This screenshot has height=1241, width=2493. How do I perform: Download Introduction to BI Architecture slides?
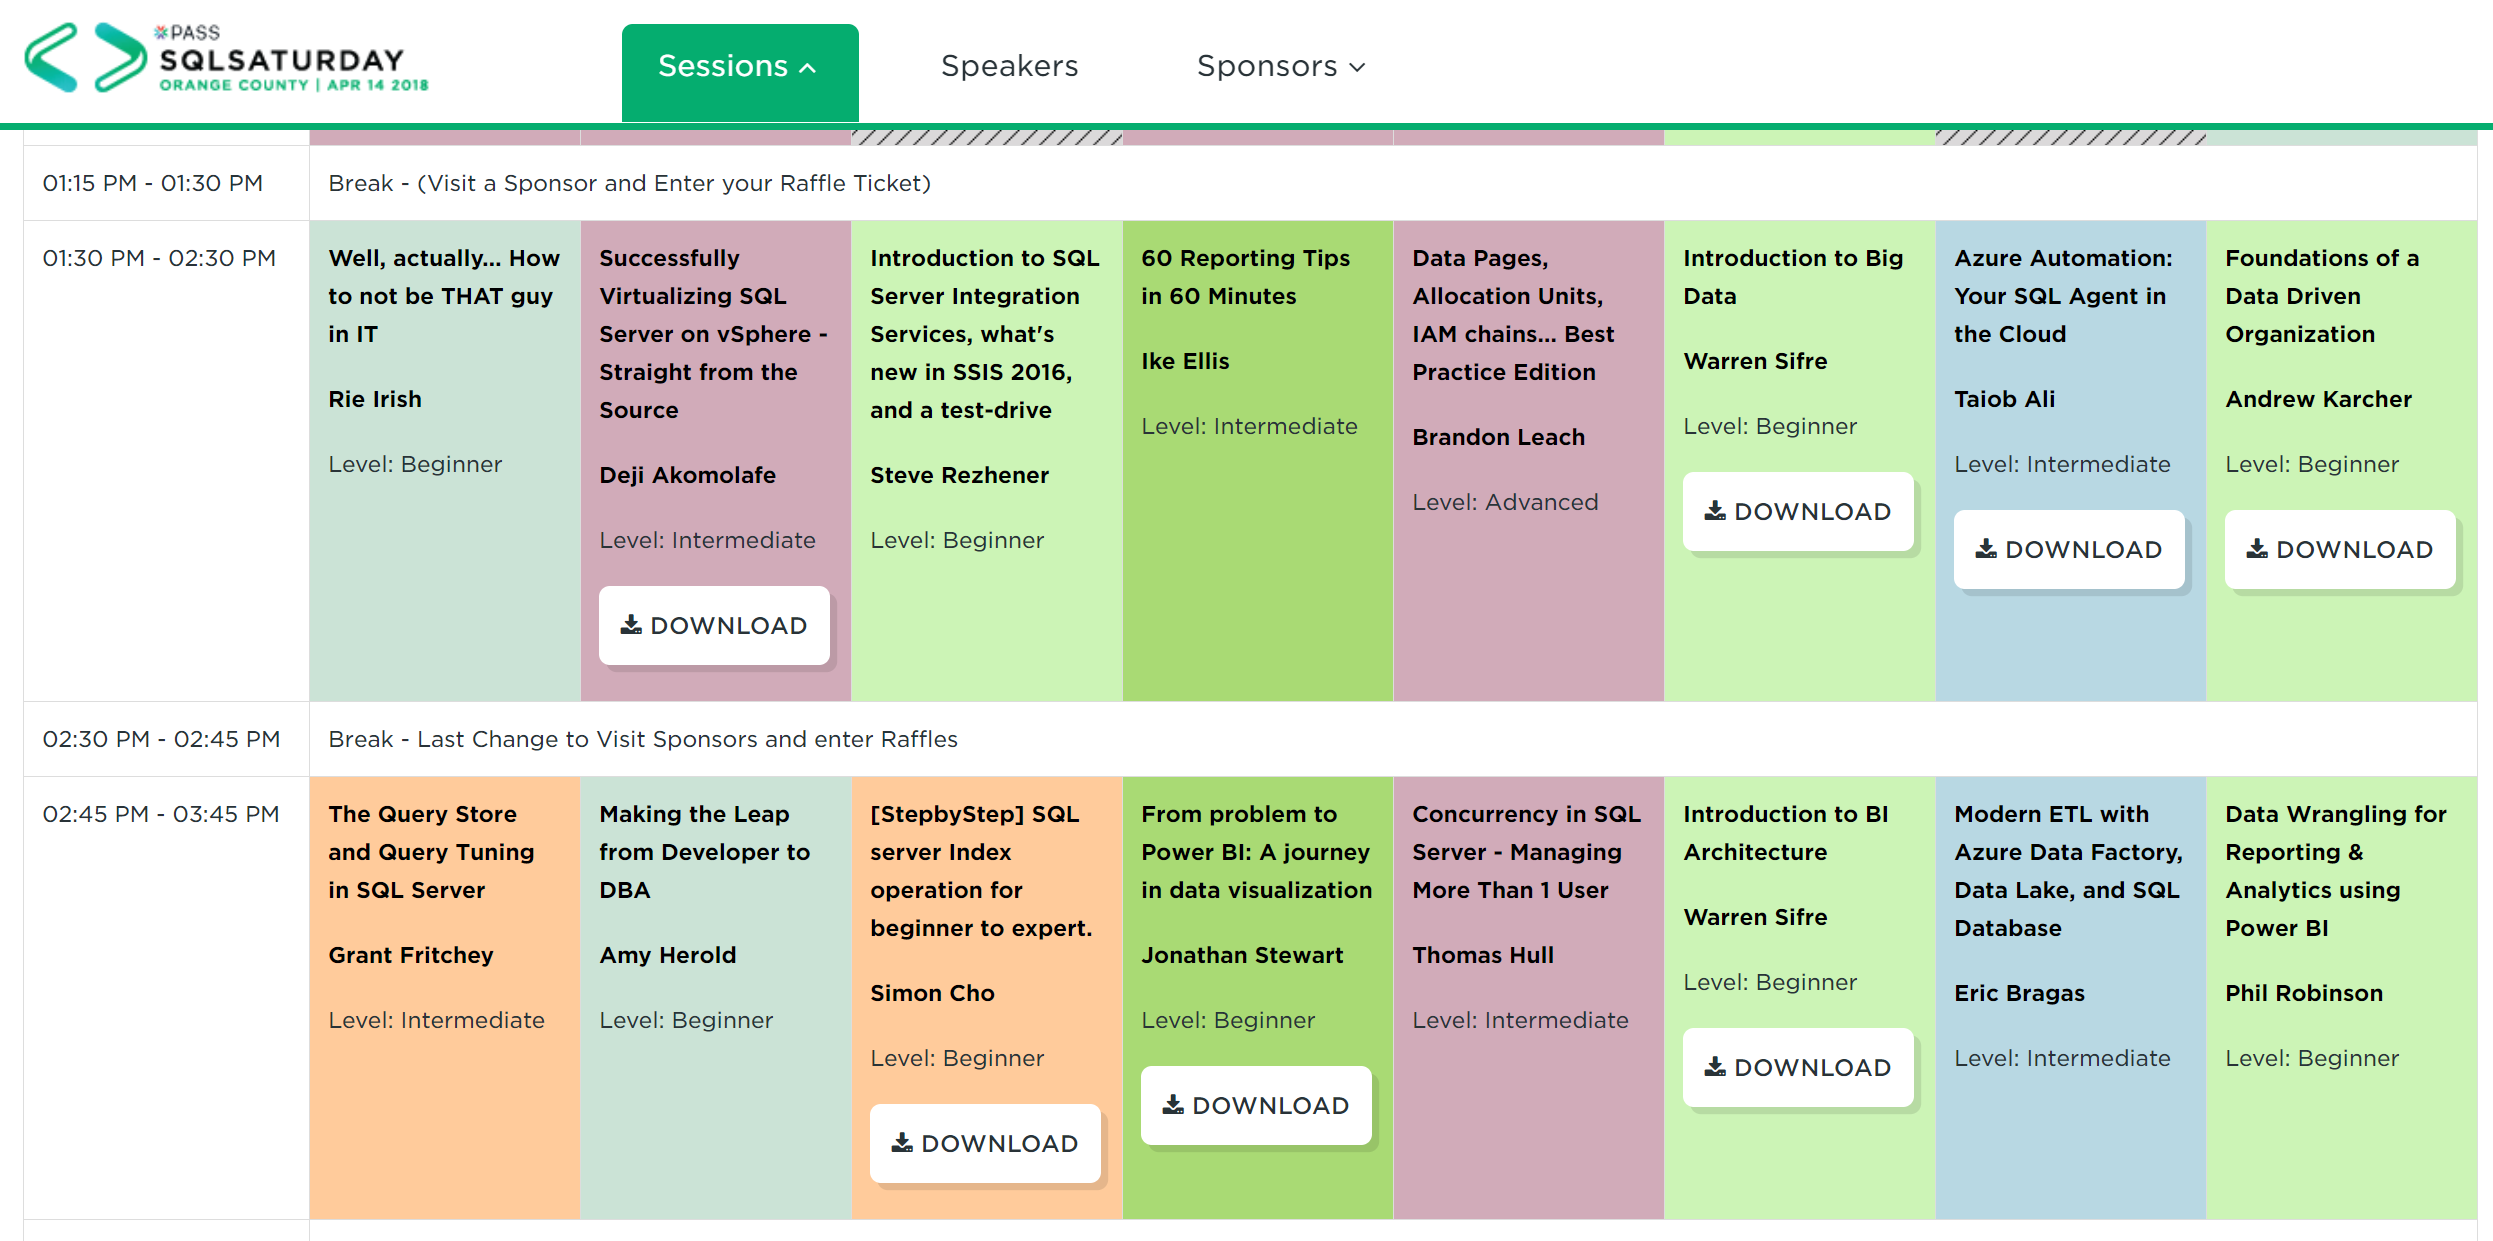pos(1798,1067)
